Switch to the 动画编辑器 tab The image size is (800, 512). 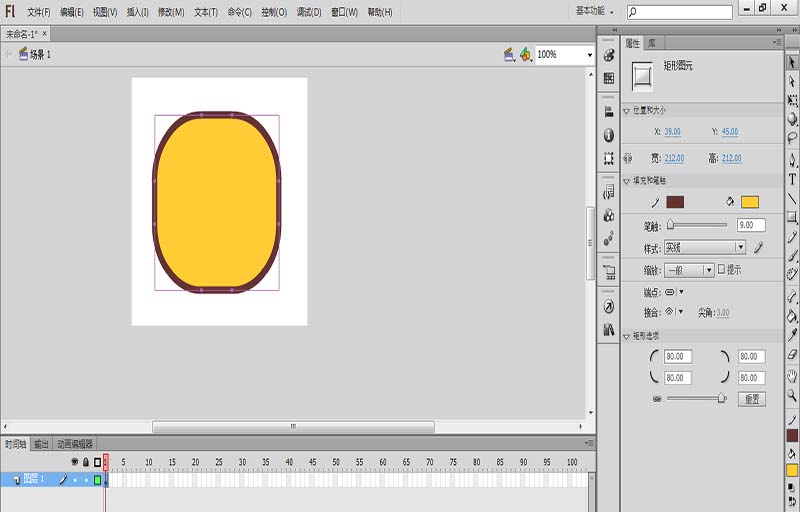[x=75, y=444]
